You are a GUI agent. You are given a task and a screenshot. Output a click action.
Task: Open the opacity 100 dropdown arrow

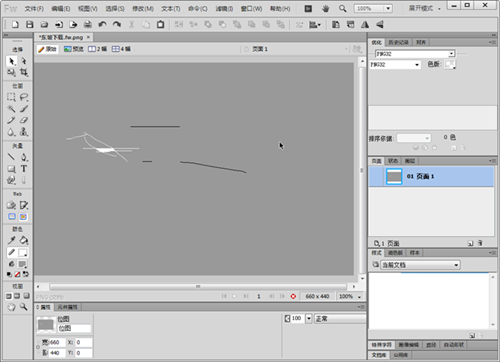[309, 319]
